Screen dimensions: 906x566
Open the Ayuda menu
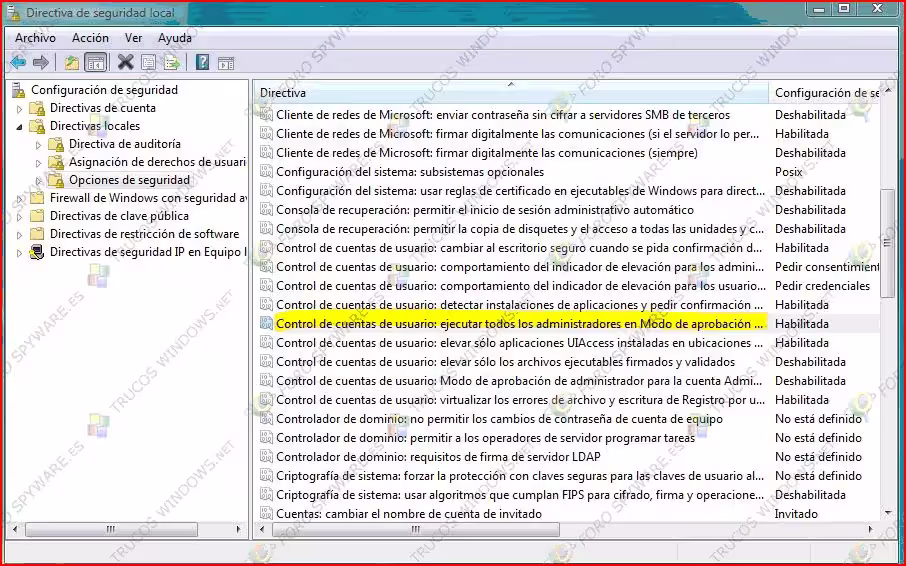174,38
